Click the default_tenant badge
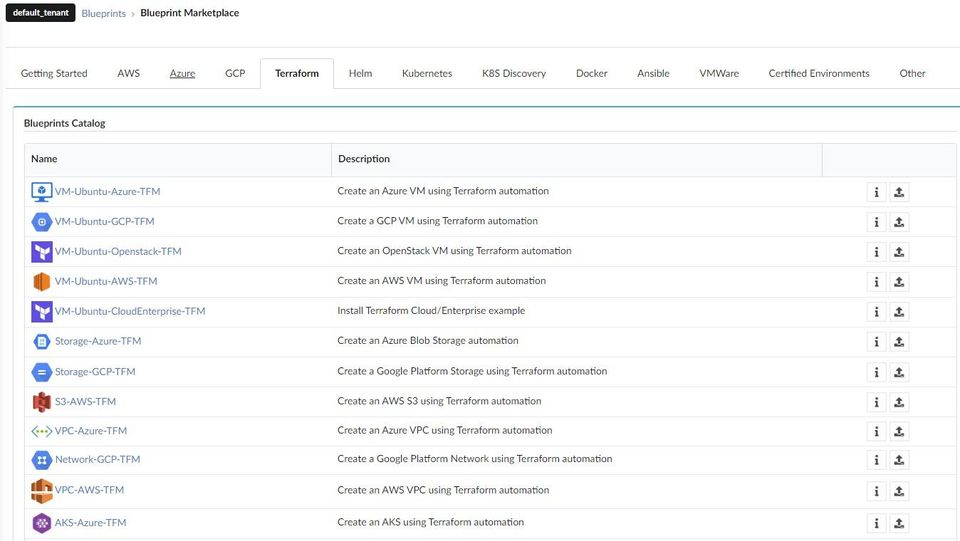The height and width of the screenshot is (541, 960). (40, 13)
